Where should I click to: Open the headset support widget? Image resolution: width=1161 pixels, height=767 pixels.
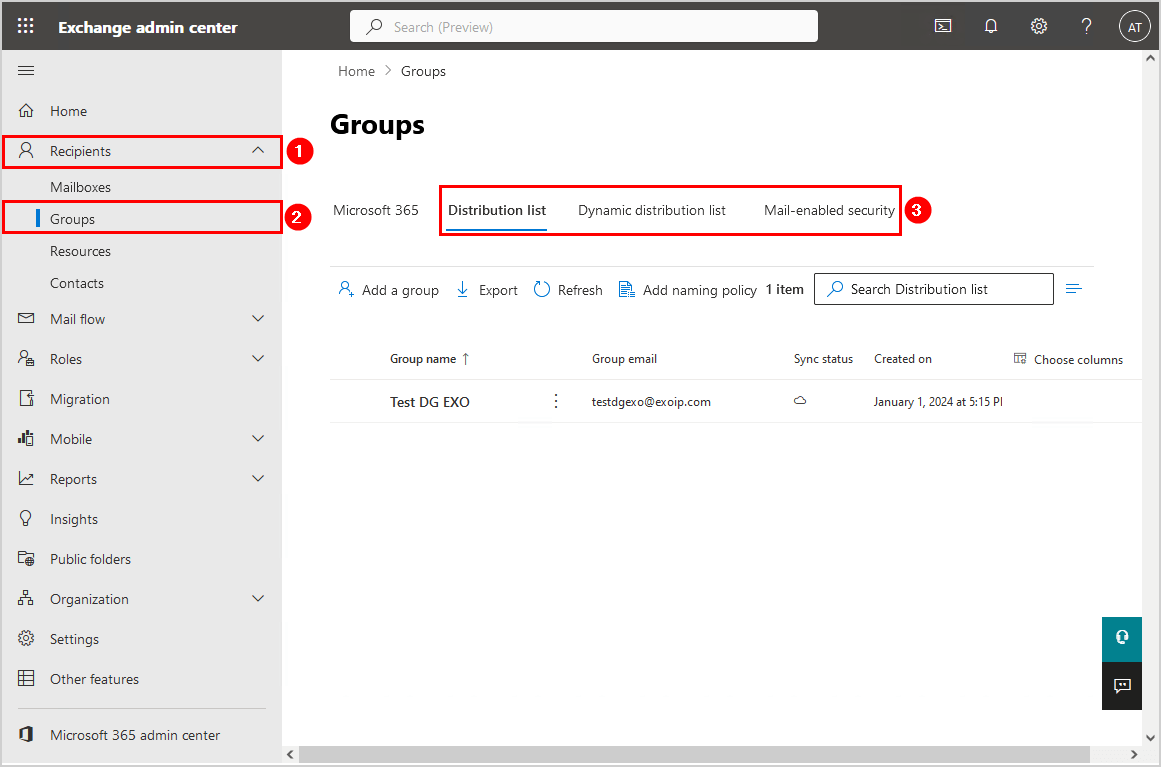click(x=1122, y=637)
